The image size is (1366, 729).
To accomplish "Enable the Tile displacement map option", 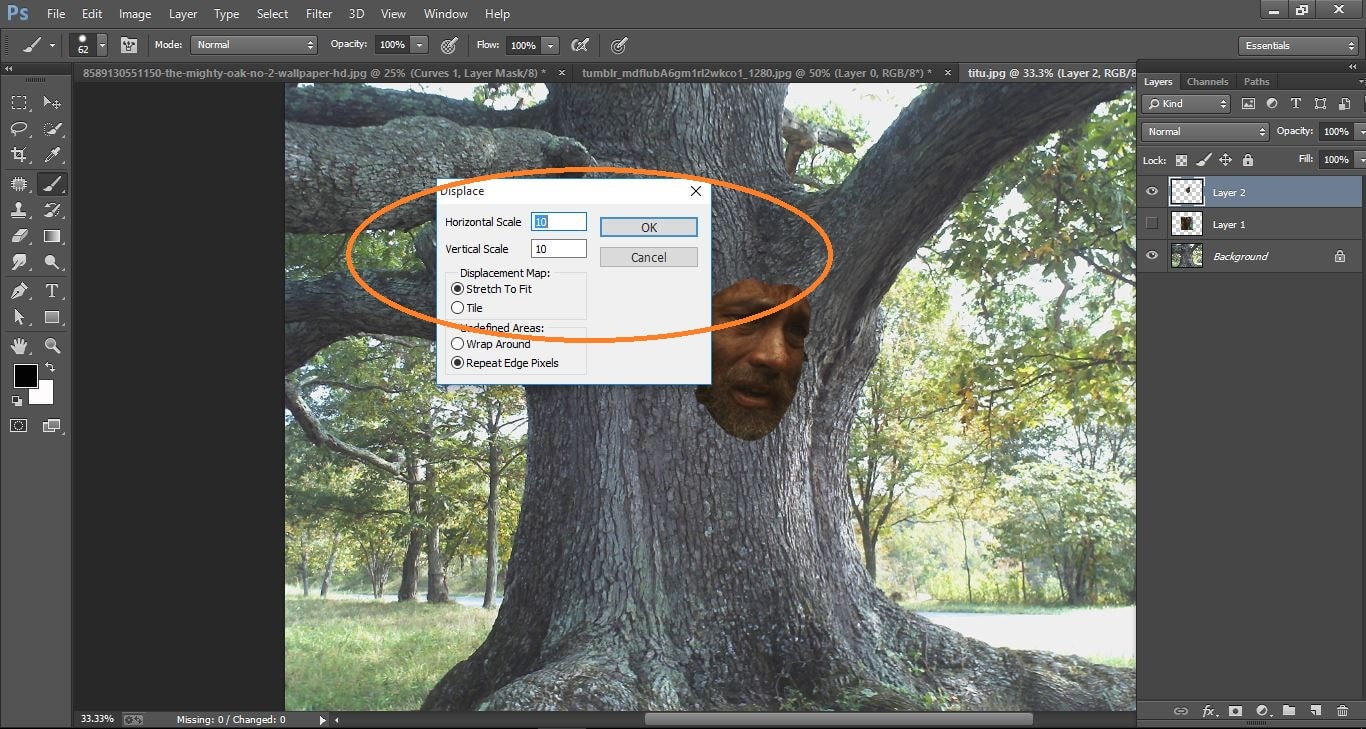I will tap(458, 307).
